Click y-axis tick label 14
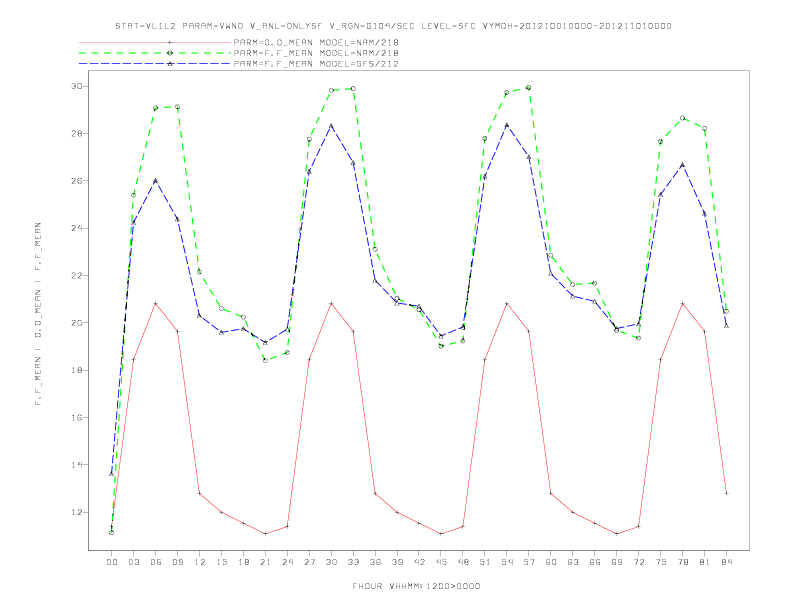792x612 pixels. tap(77, 465)
